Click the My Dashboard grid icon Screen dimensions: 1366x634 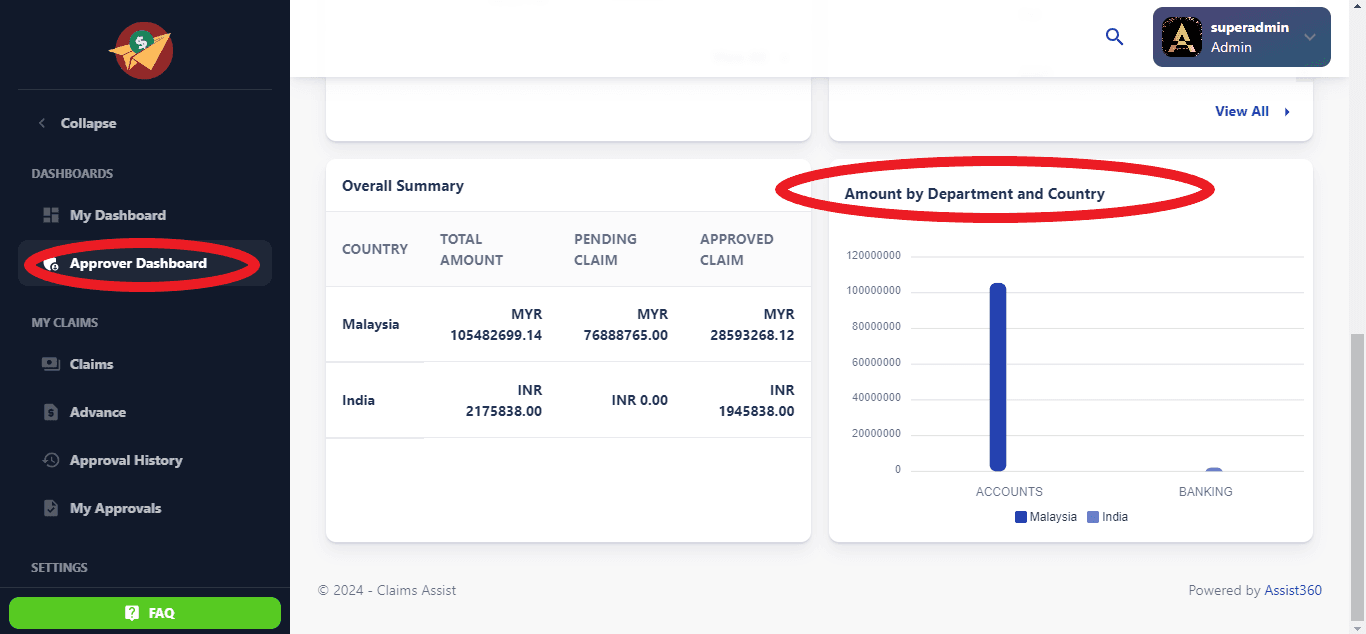point(51,215)
